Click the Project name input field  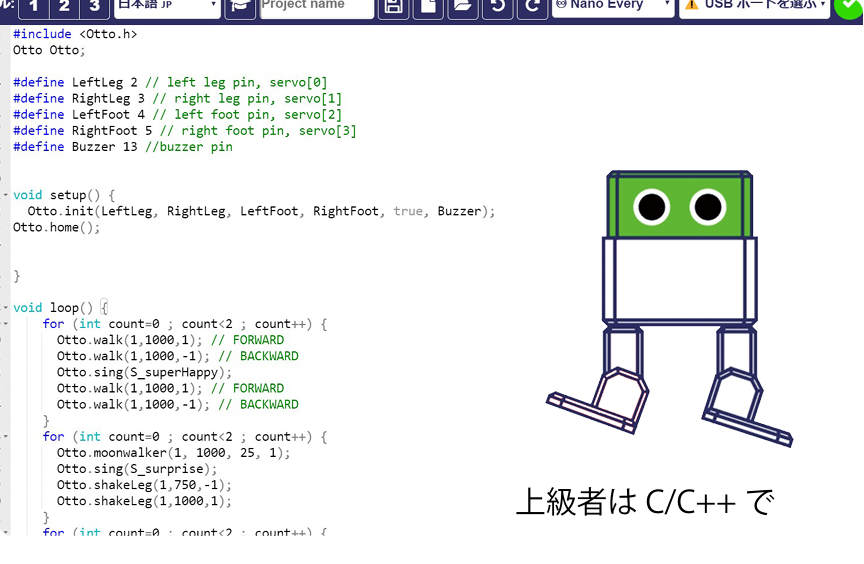coord(317,6)
